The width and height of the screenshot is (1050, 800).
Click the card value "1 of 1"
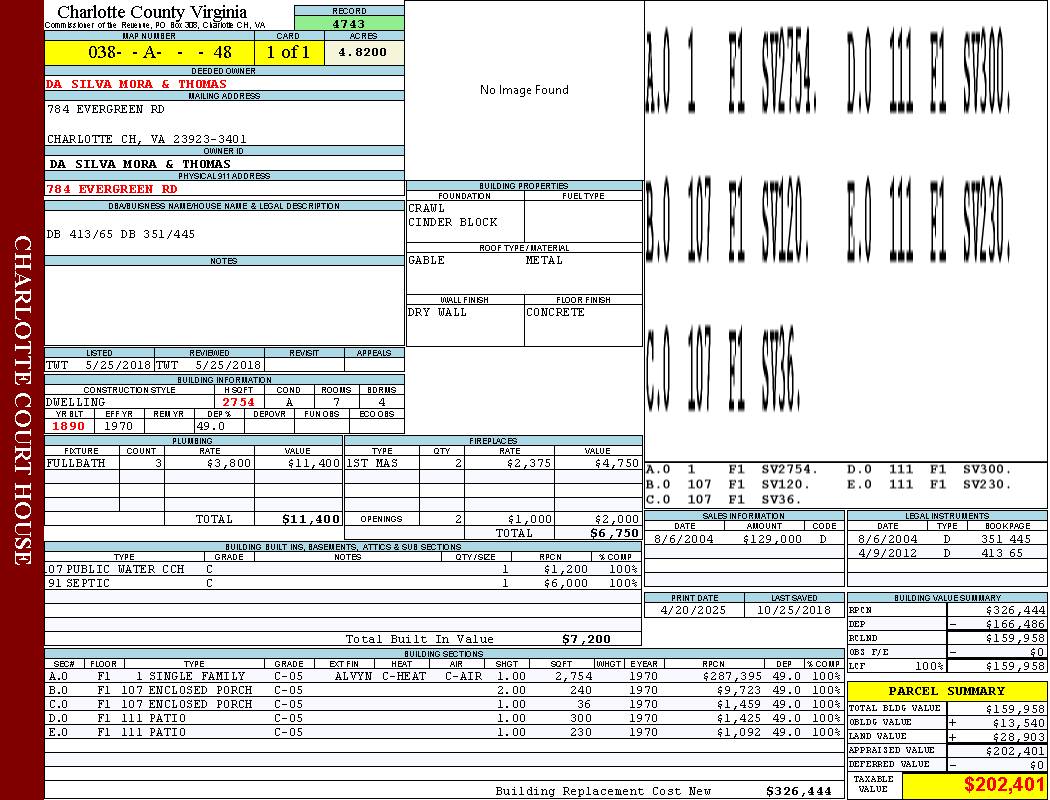(x=288, y=52)
